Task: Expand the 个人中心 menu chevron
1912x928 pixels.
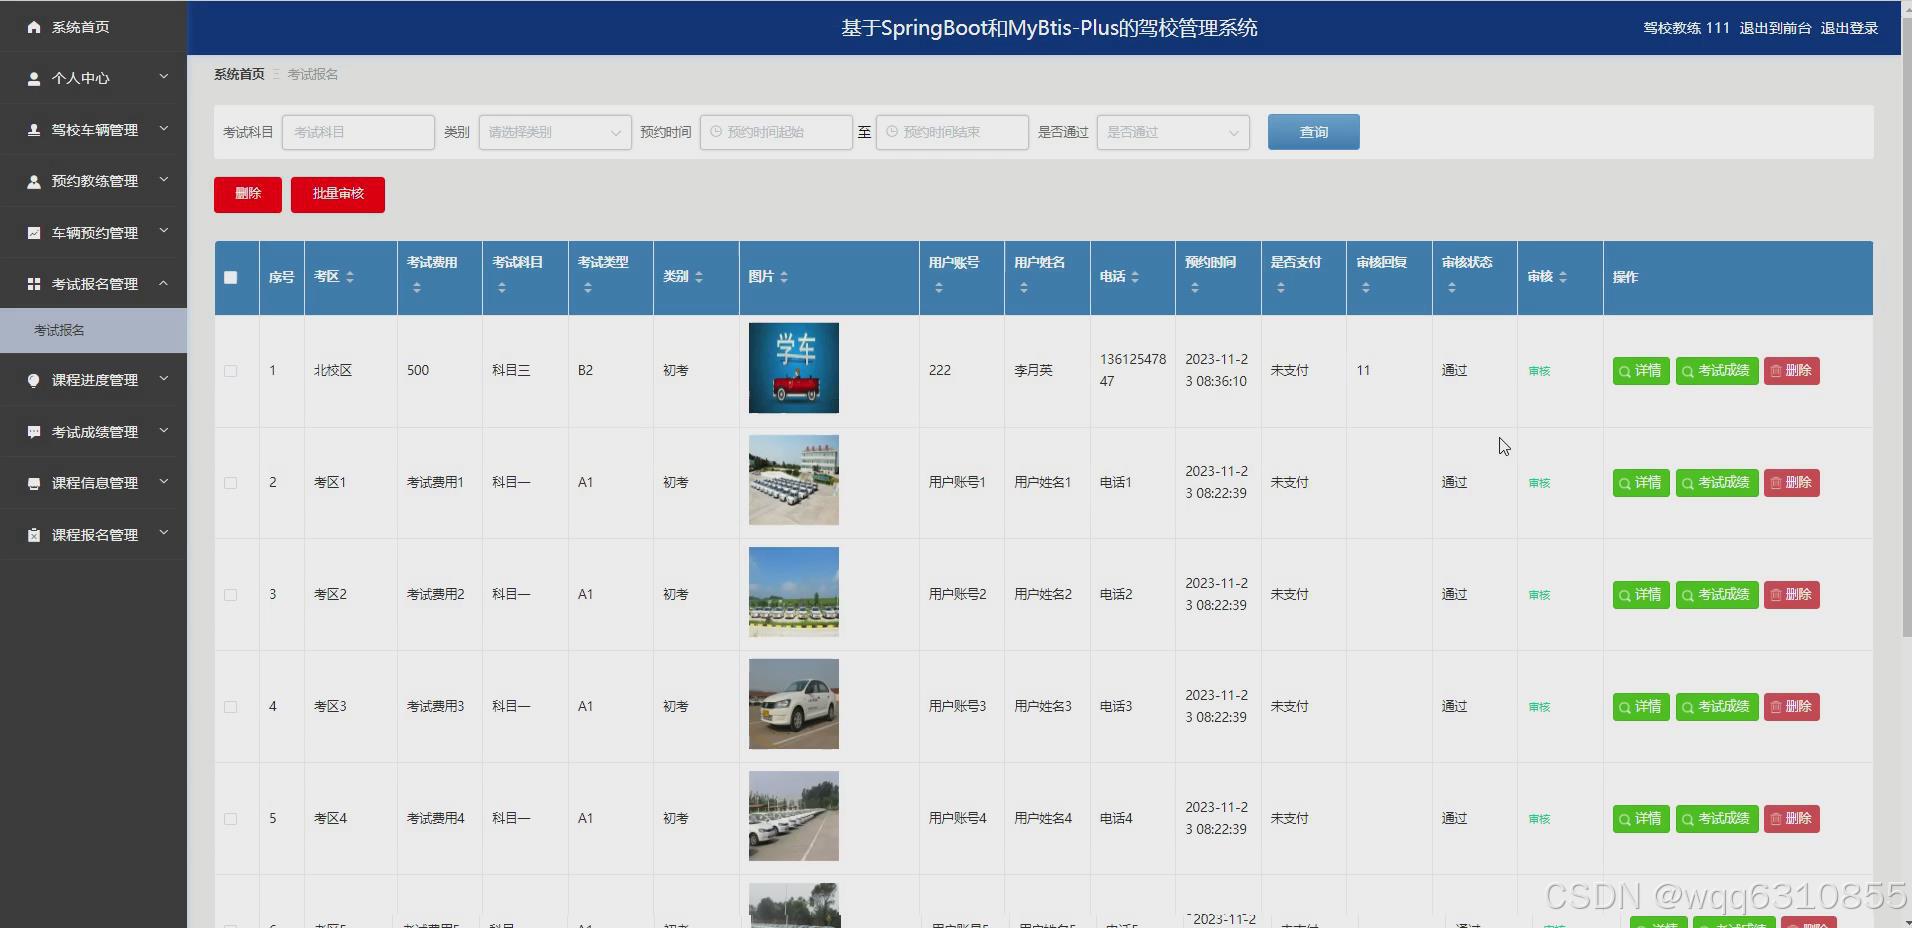Action: point(164,77)
